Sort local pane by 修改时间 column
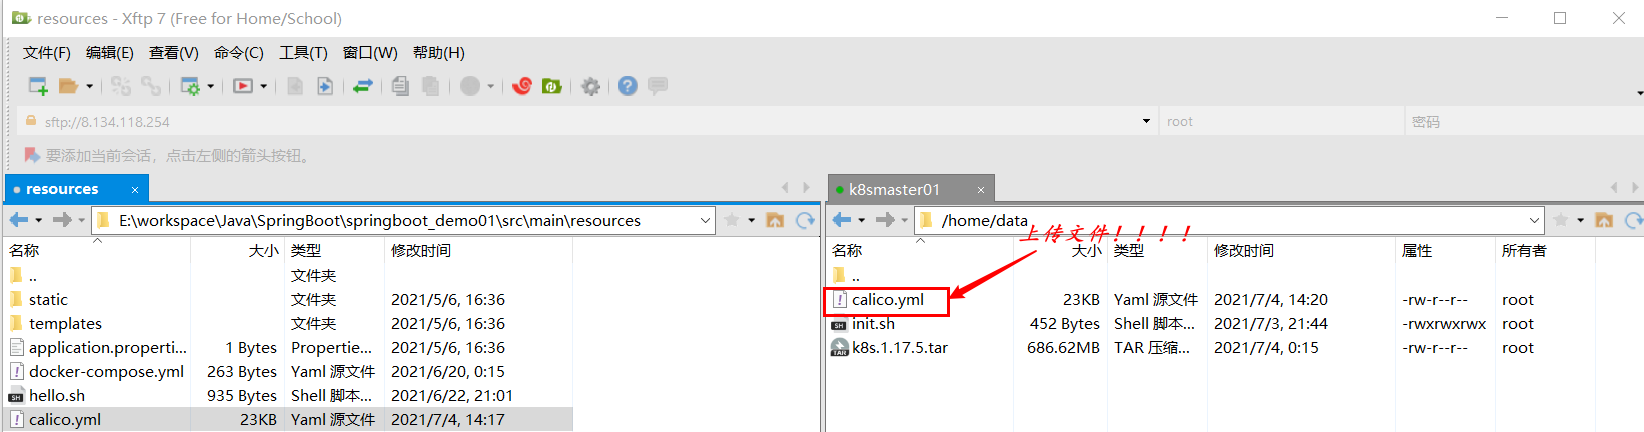 [x=421, y=251]
